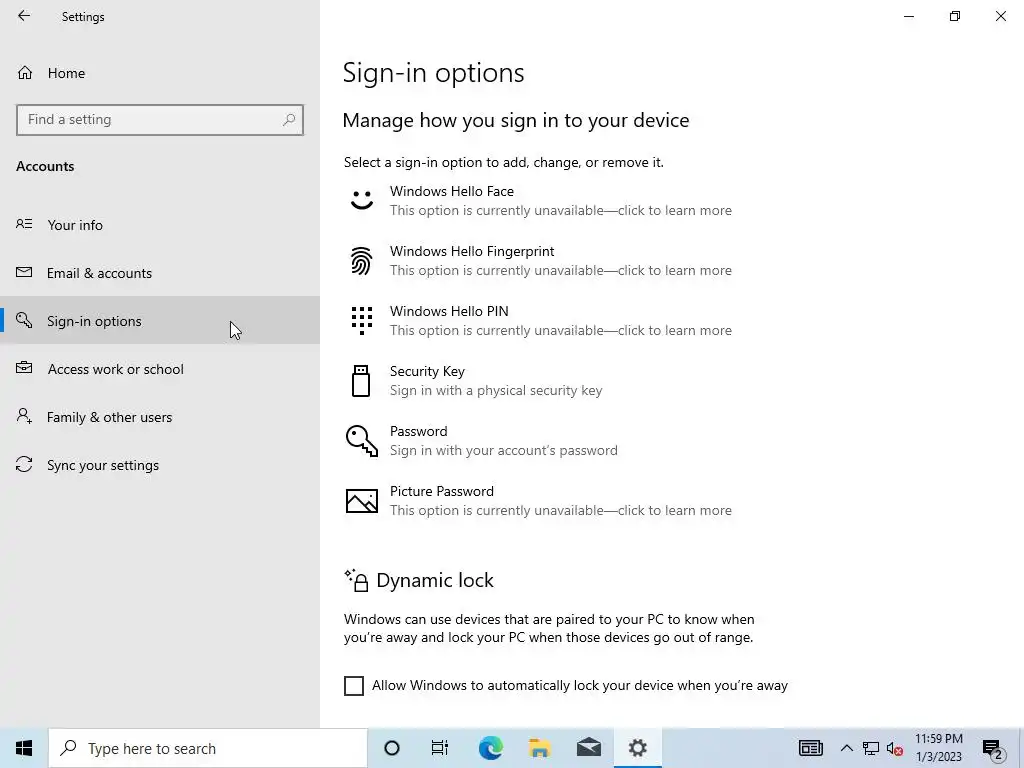
Task: Click the Your info person-card icon
Action: coord(24,224)
